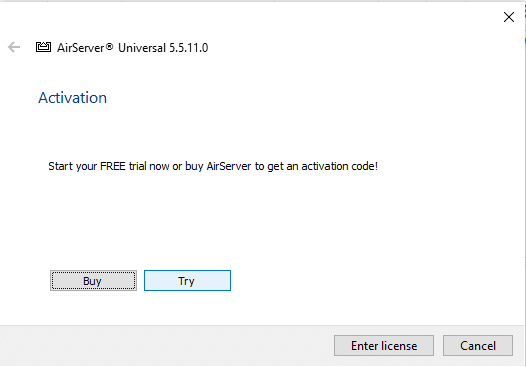This screenshot has width=526, height=367.
Task: Click blank white area below the message
Action: [x=263, y=218]
